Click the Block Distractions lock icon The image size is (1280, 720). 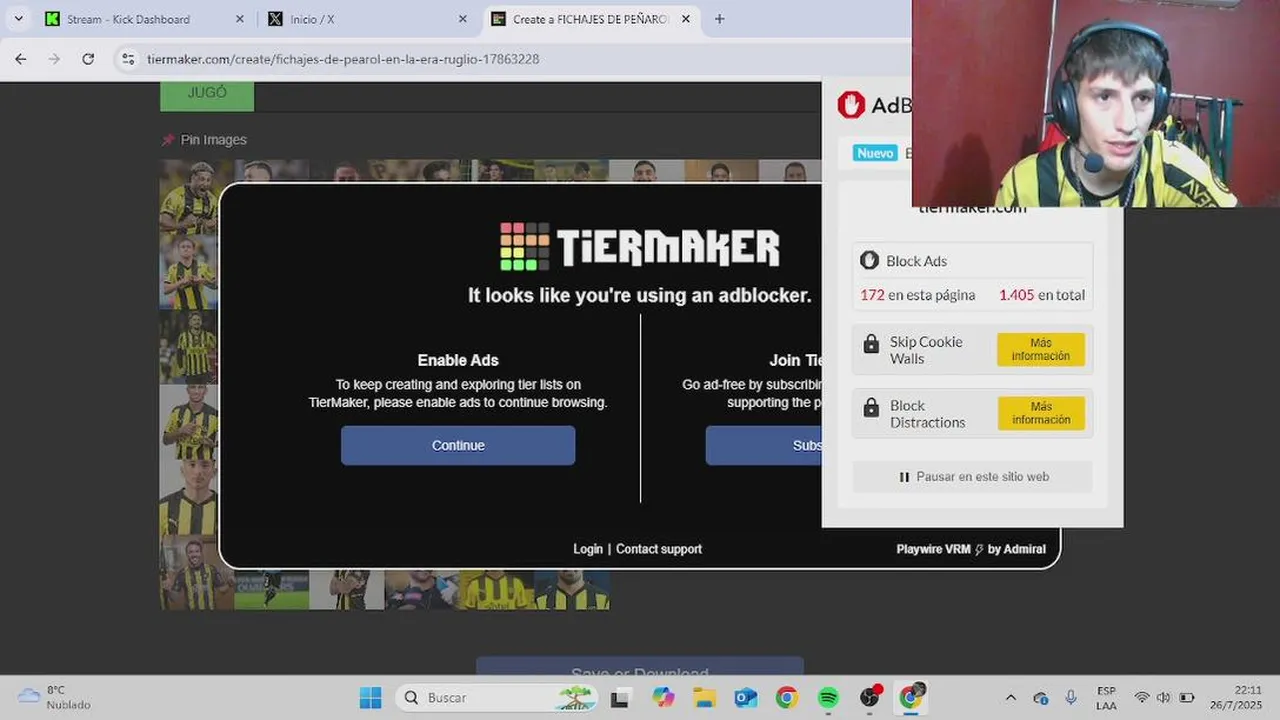(871, 407)
